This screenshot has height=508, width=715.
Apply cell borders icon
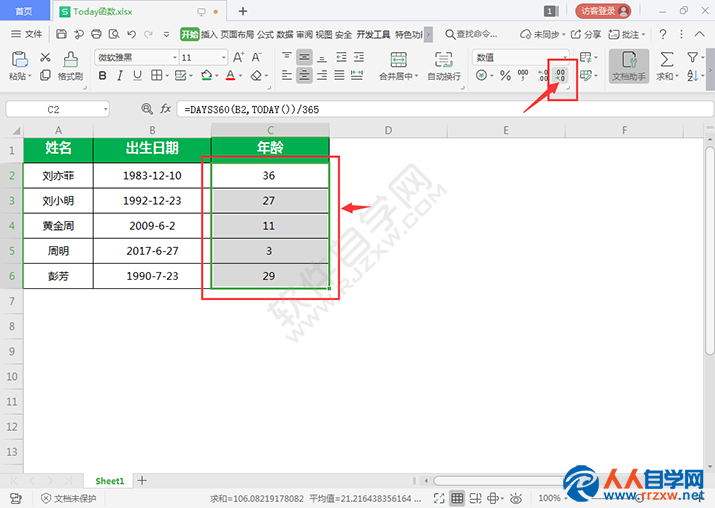click(156, 75)
